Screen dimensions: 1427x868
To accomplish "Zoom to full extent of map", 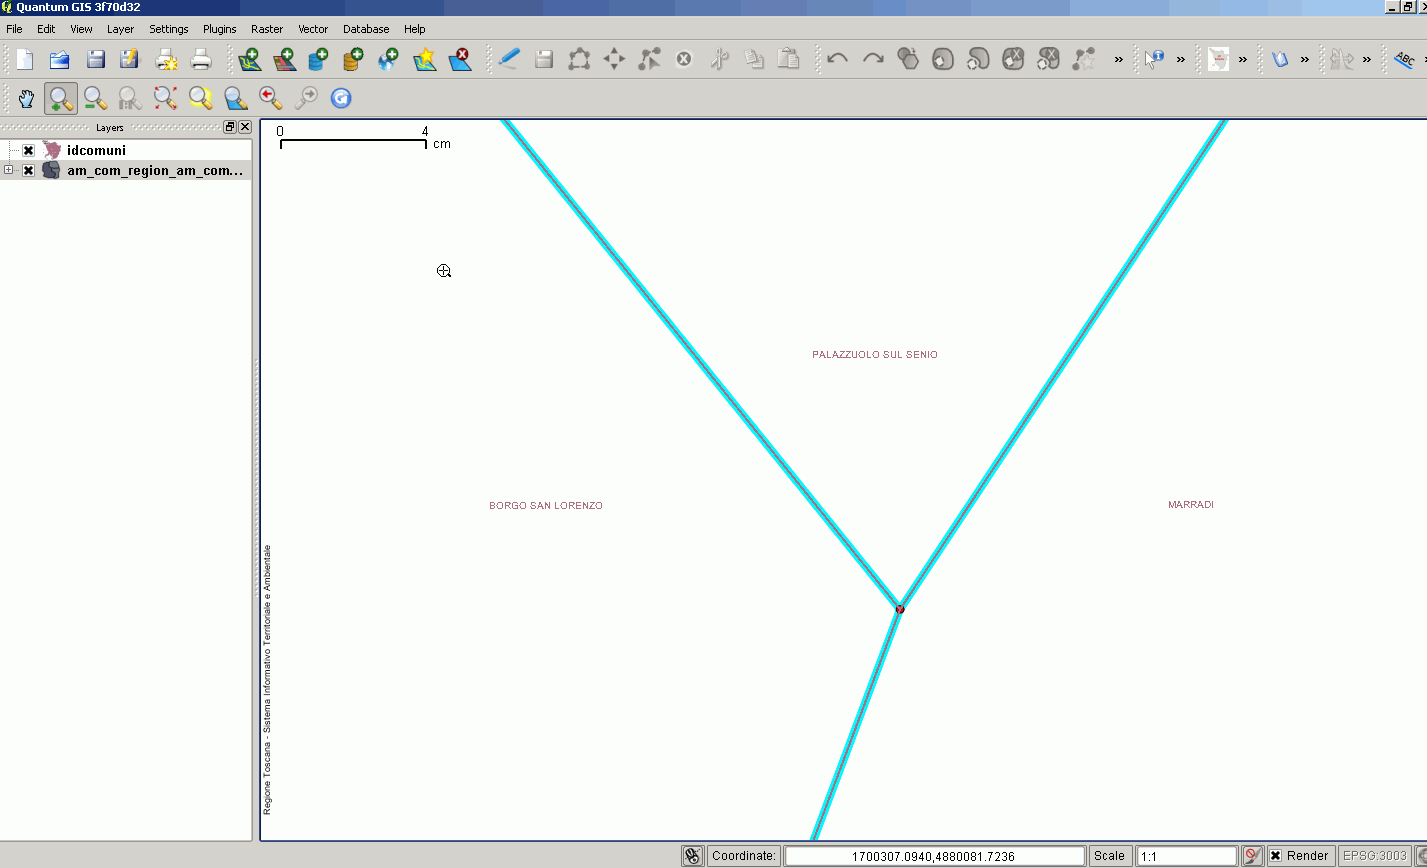I will point(165,98).
